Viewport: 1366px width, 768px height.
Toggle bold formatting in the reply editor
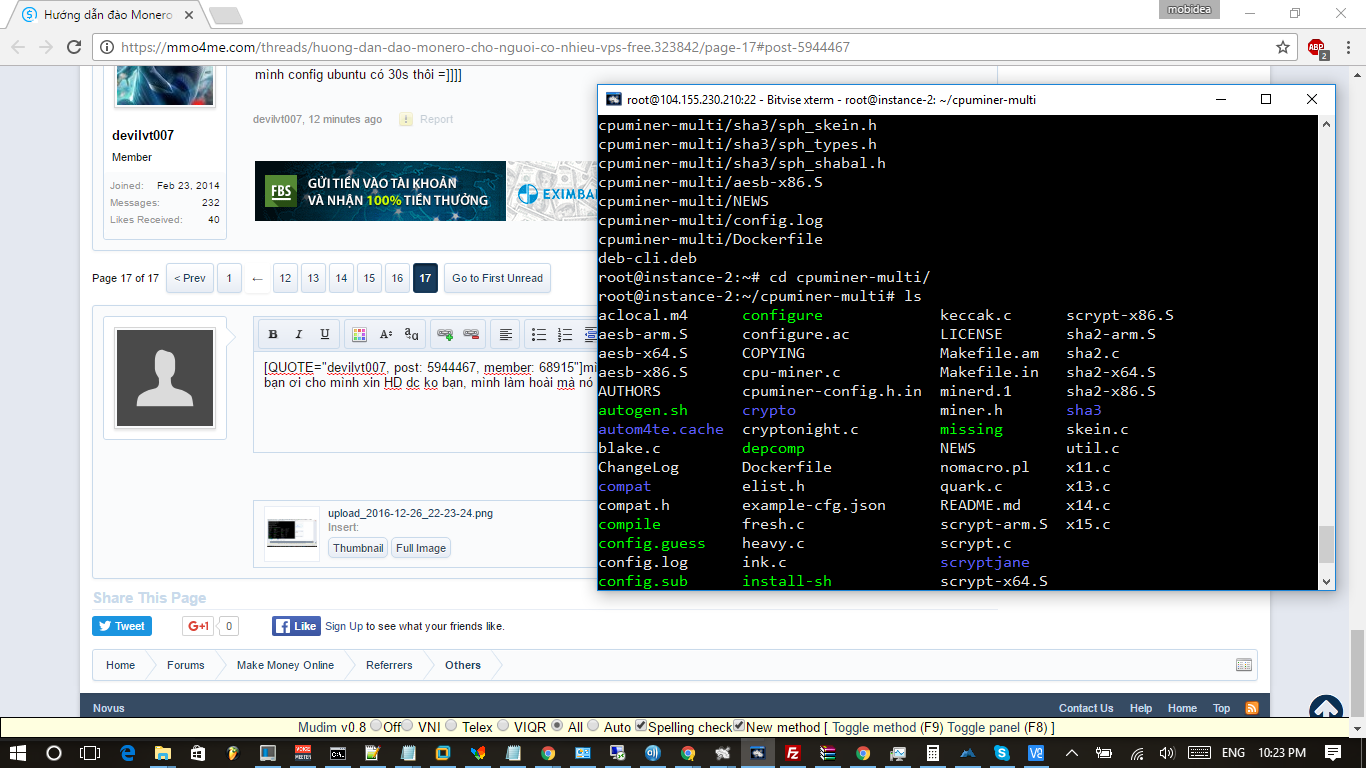[272, 334]
